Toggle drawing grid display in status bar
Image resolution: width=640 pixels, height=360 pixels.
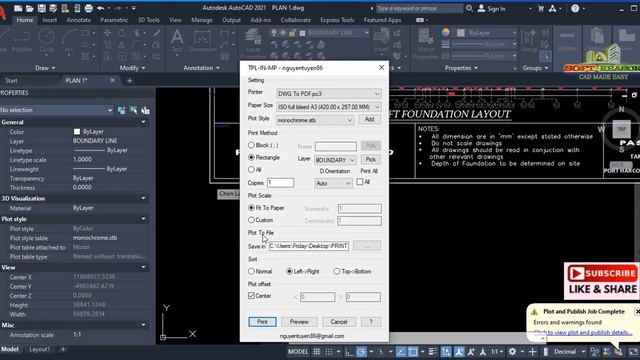(316, 351)
